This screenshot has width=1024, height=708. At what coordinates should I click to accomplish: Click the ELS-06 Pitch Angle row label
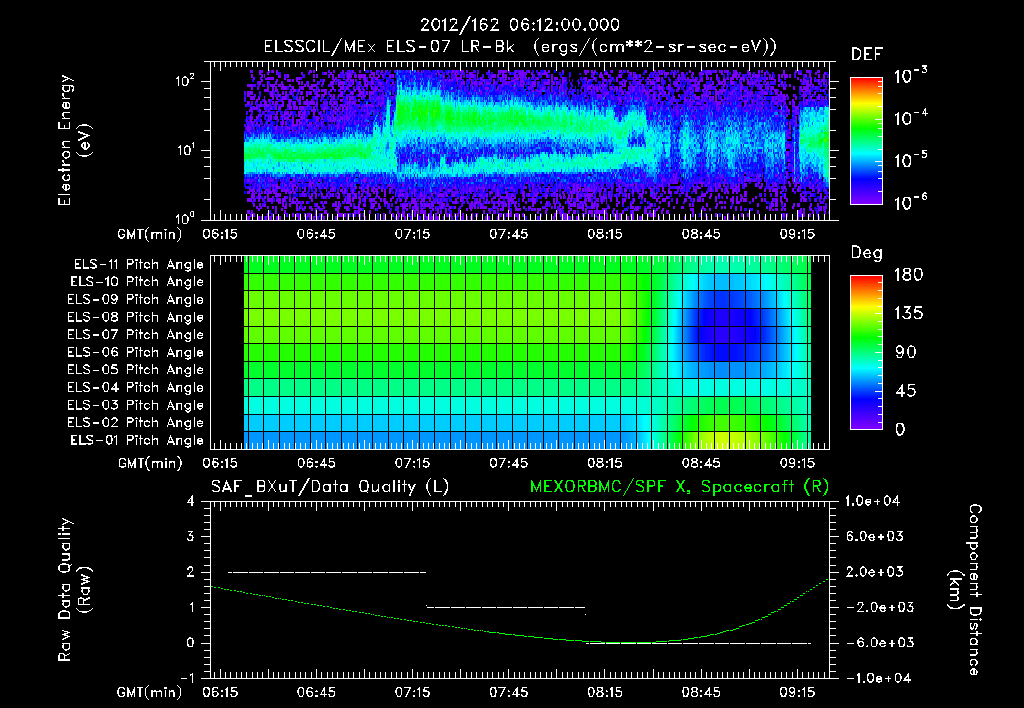(x=136, y=353)
